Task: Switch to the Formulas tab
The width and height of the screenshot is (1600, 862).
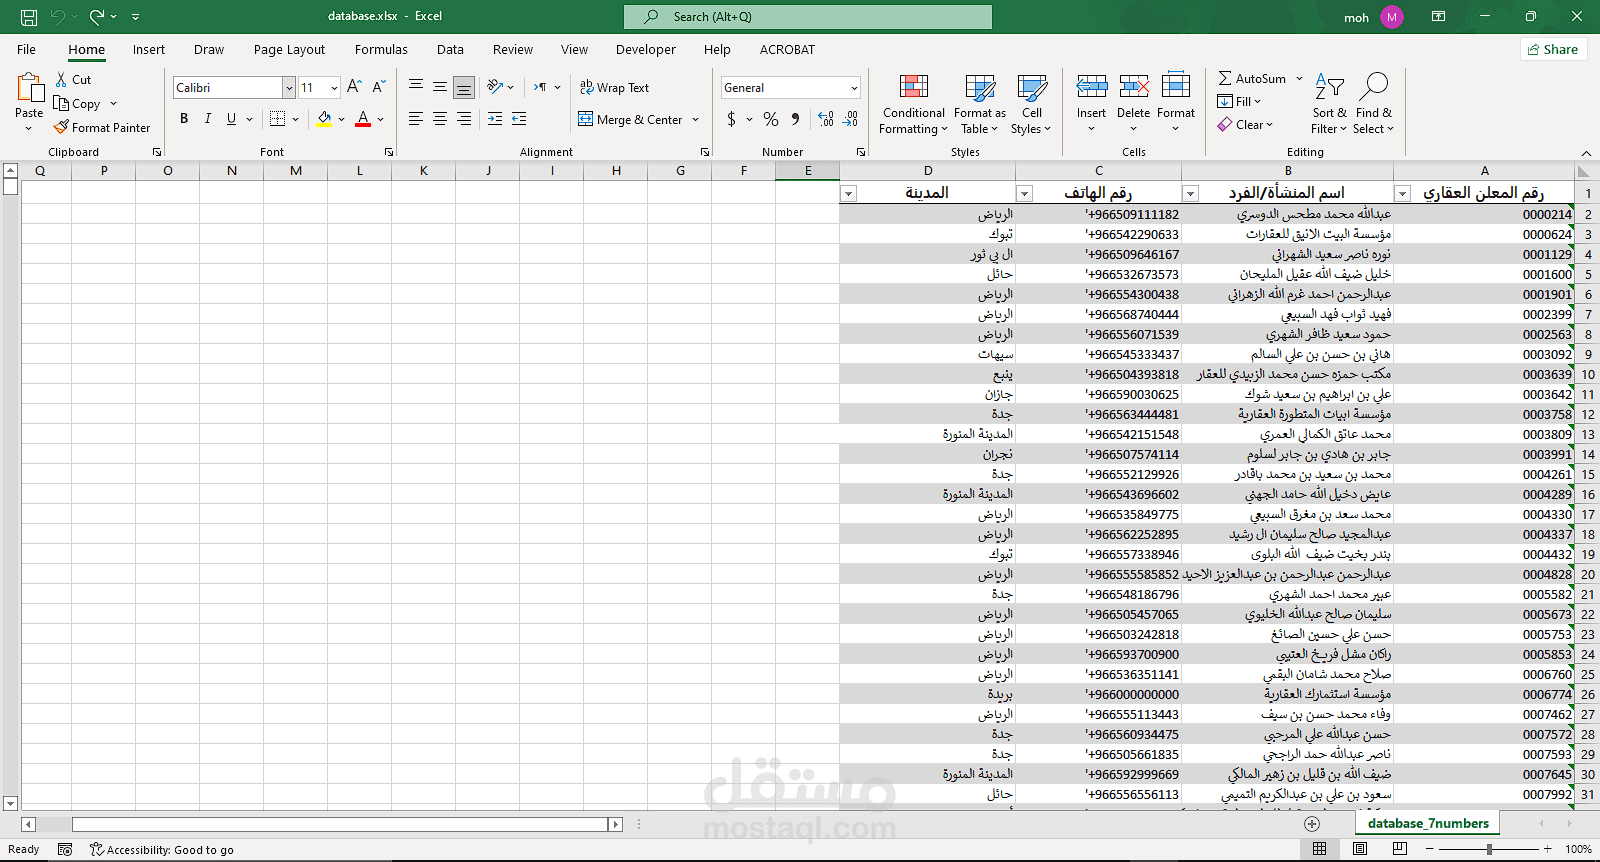Action: [x=381, y=49]
